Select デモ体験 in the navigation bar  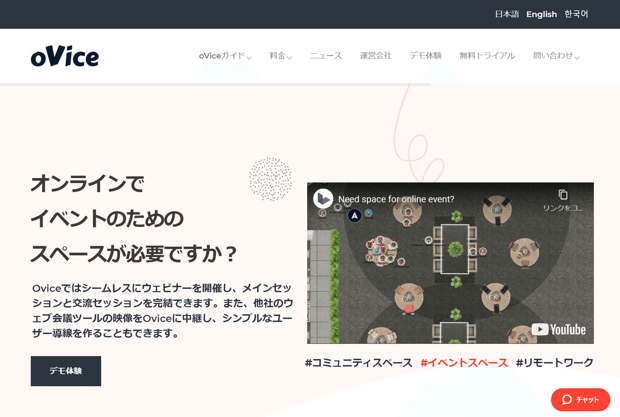[425, 56]
